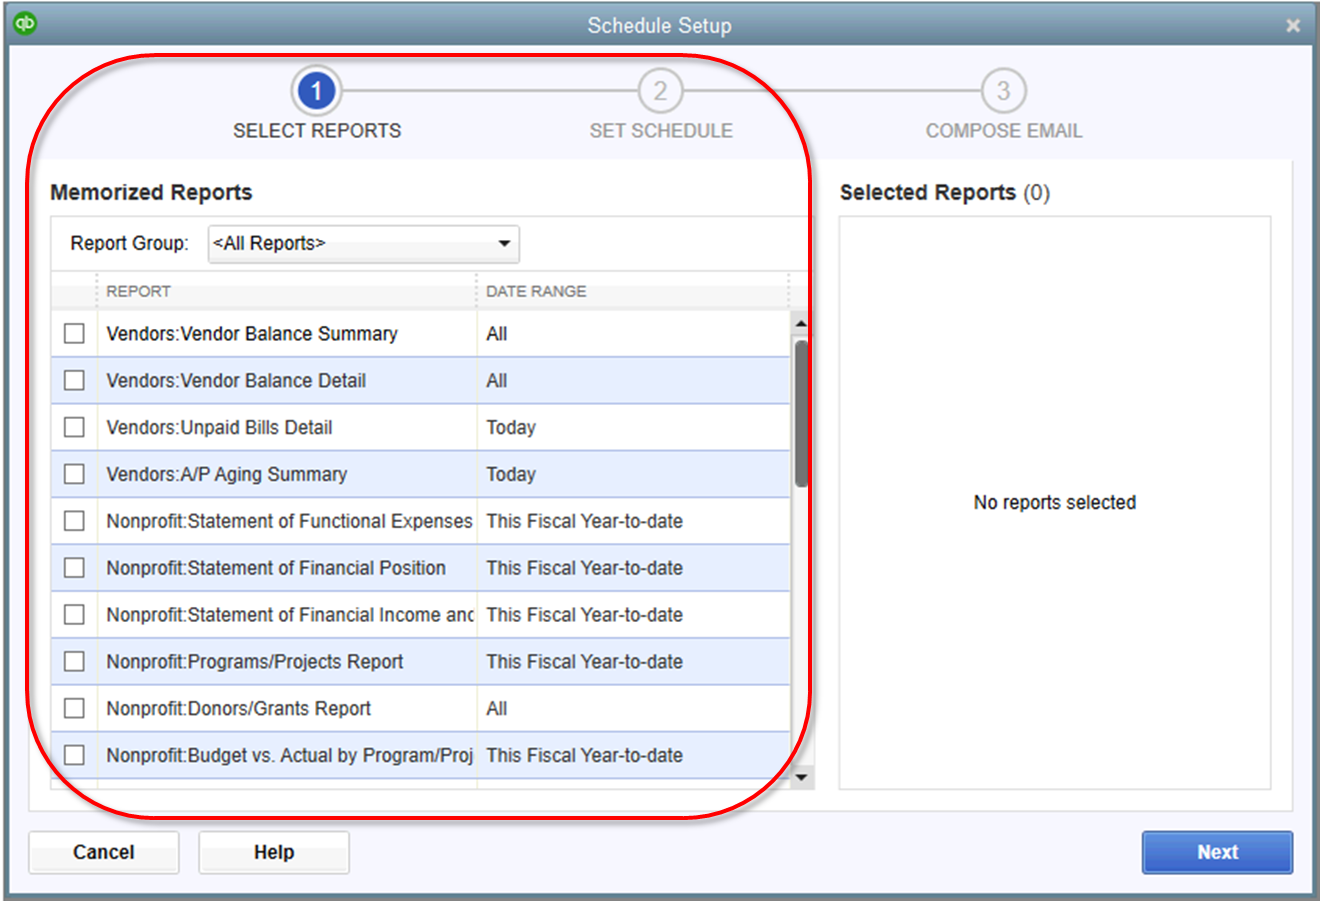Check Nonprofit:Statement of Functional Expenses
Viewport: 1320px width, 901px height.
pos(74,520)
